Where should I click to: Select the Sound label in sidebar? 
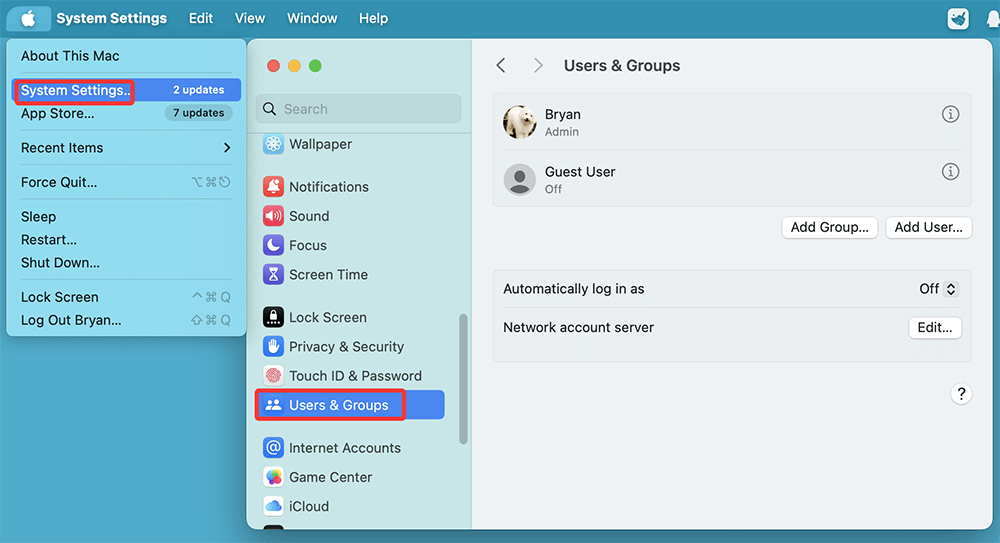click(x=309, y=216)
